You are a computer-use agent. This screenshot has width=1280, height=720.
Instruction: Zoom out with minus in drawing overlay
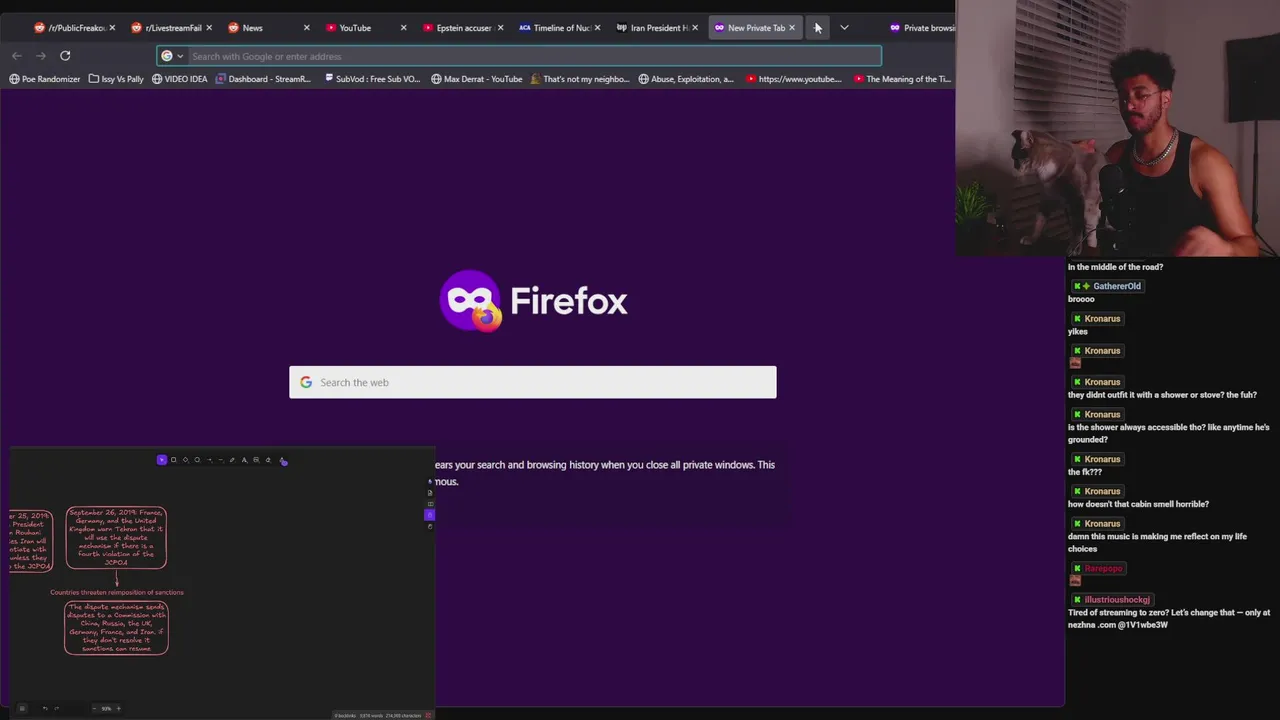point(94,708)
